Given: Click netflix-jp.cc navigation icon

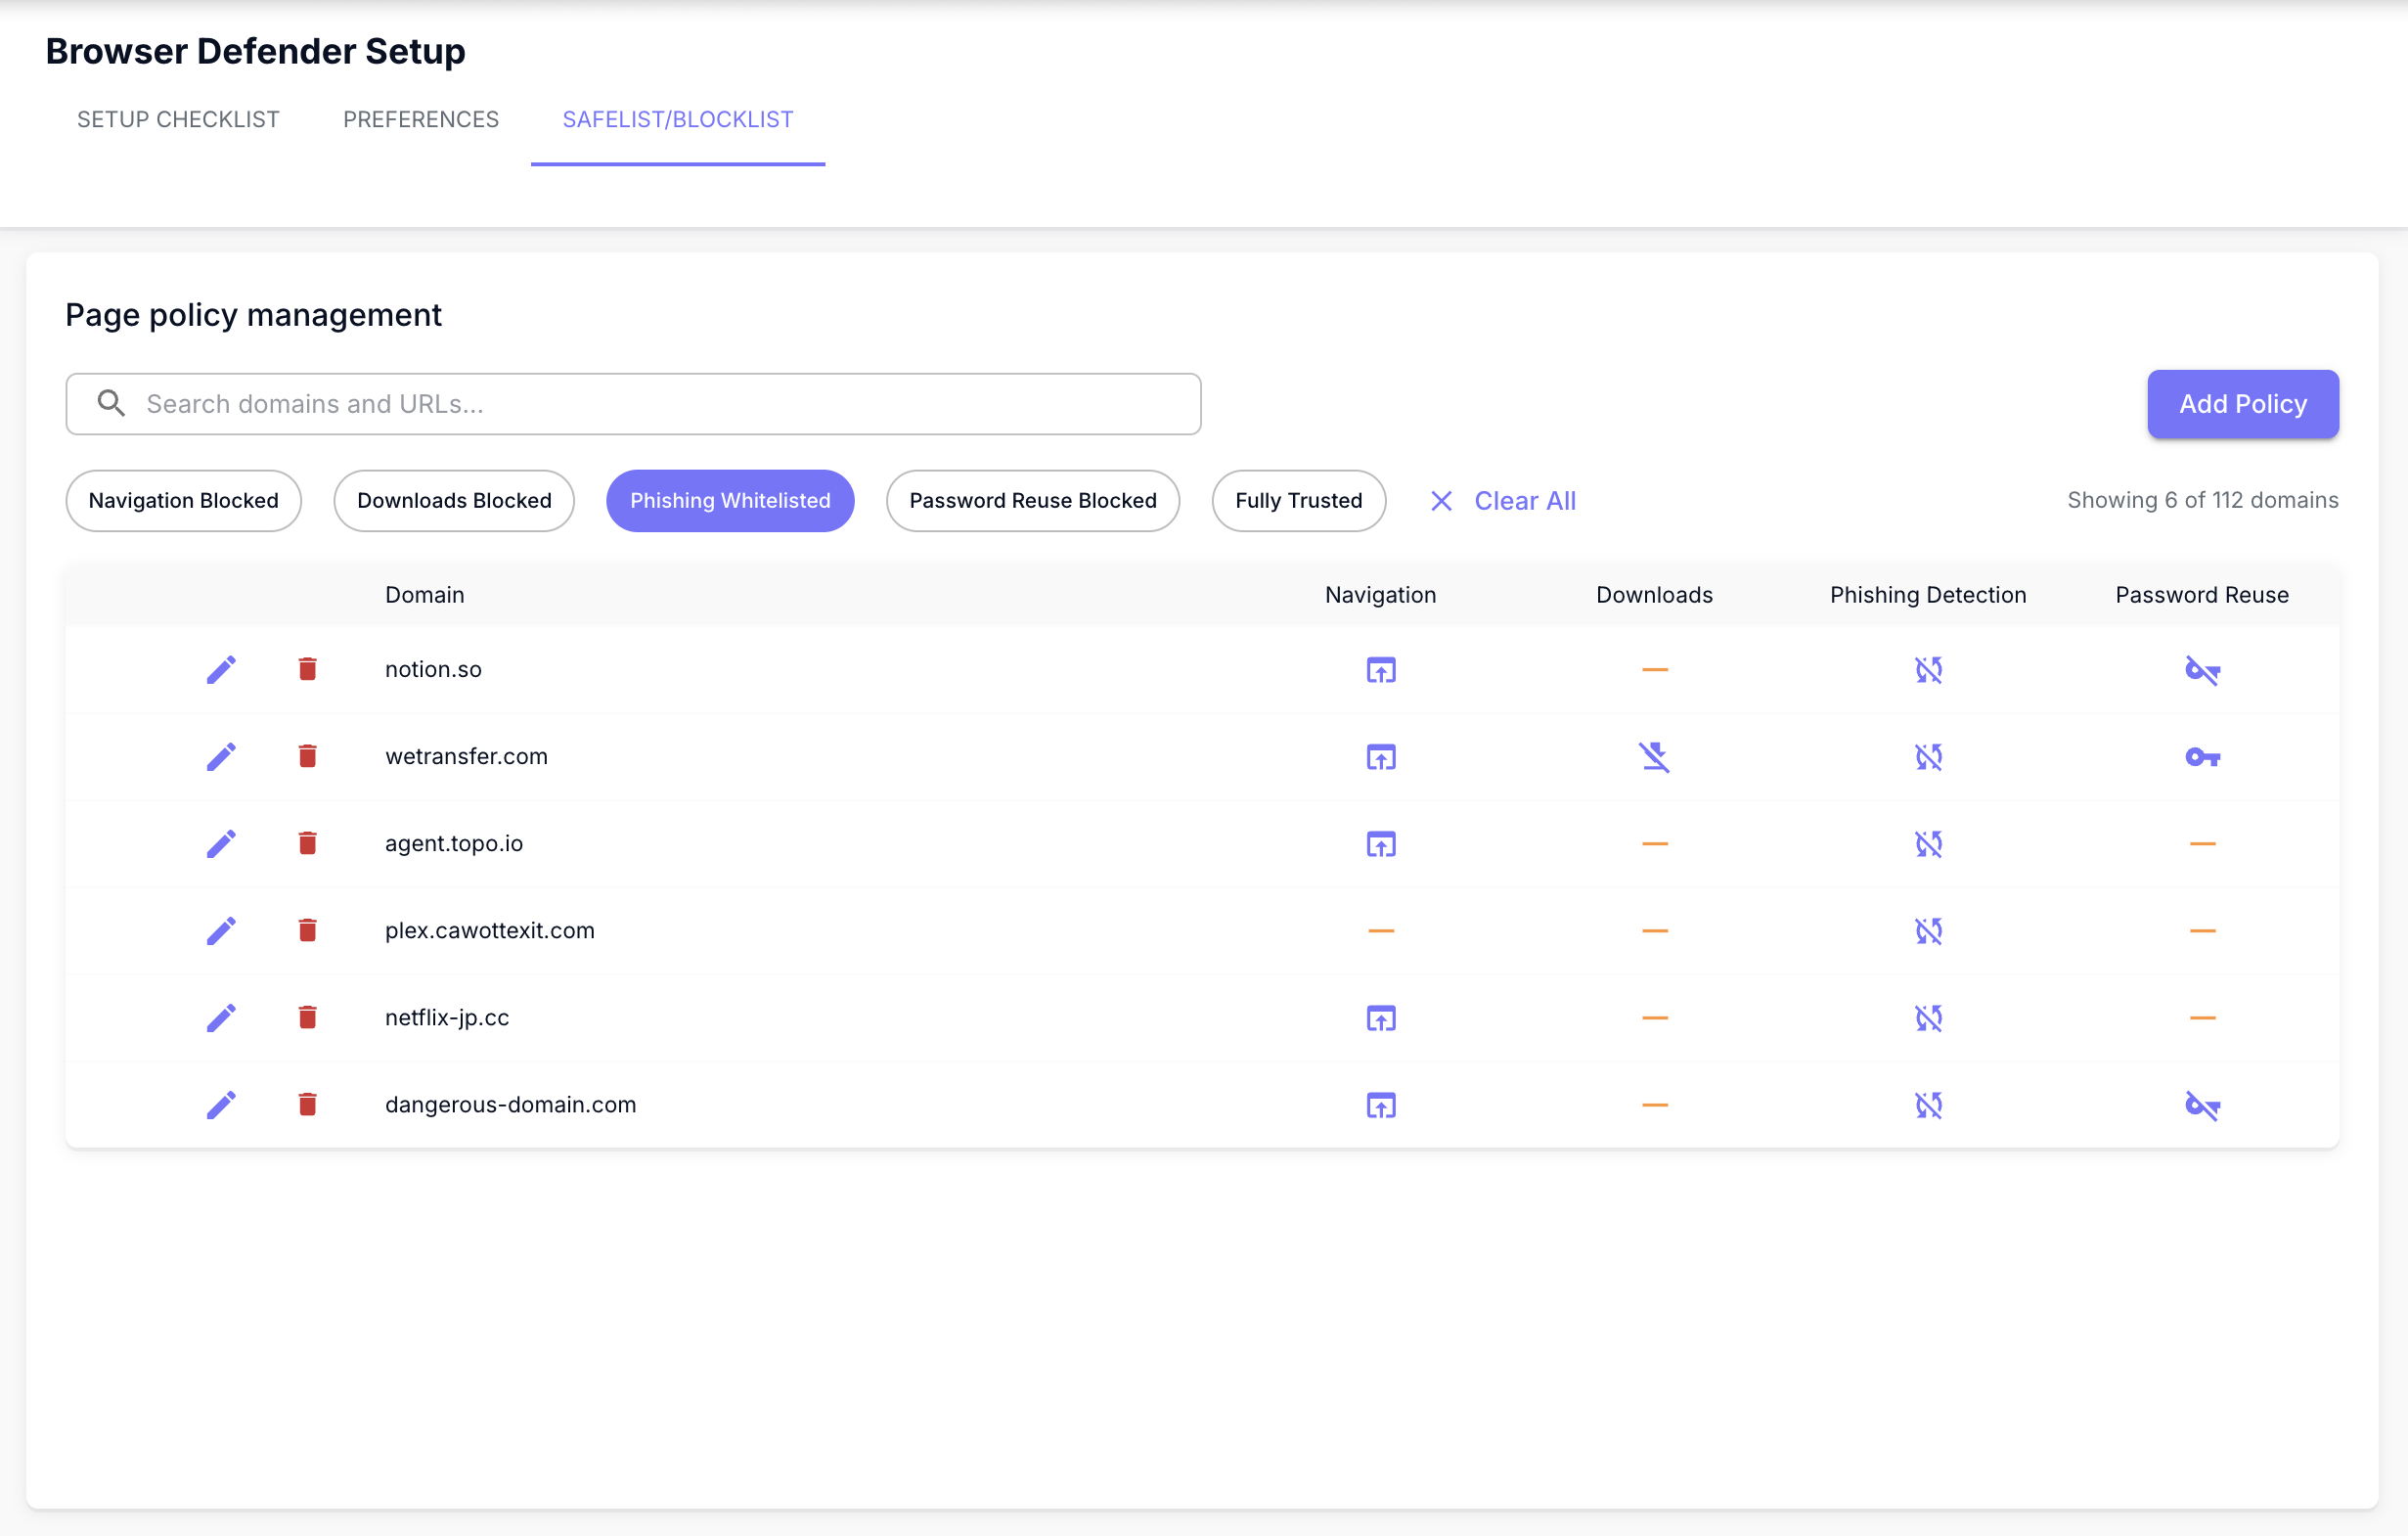Looking at the screenshot, I should point(1380,1017).
